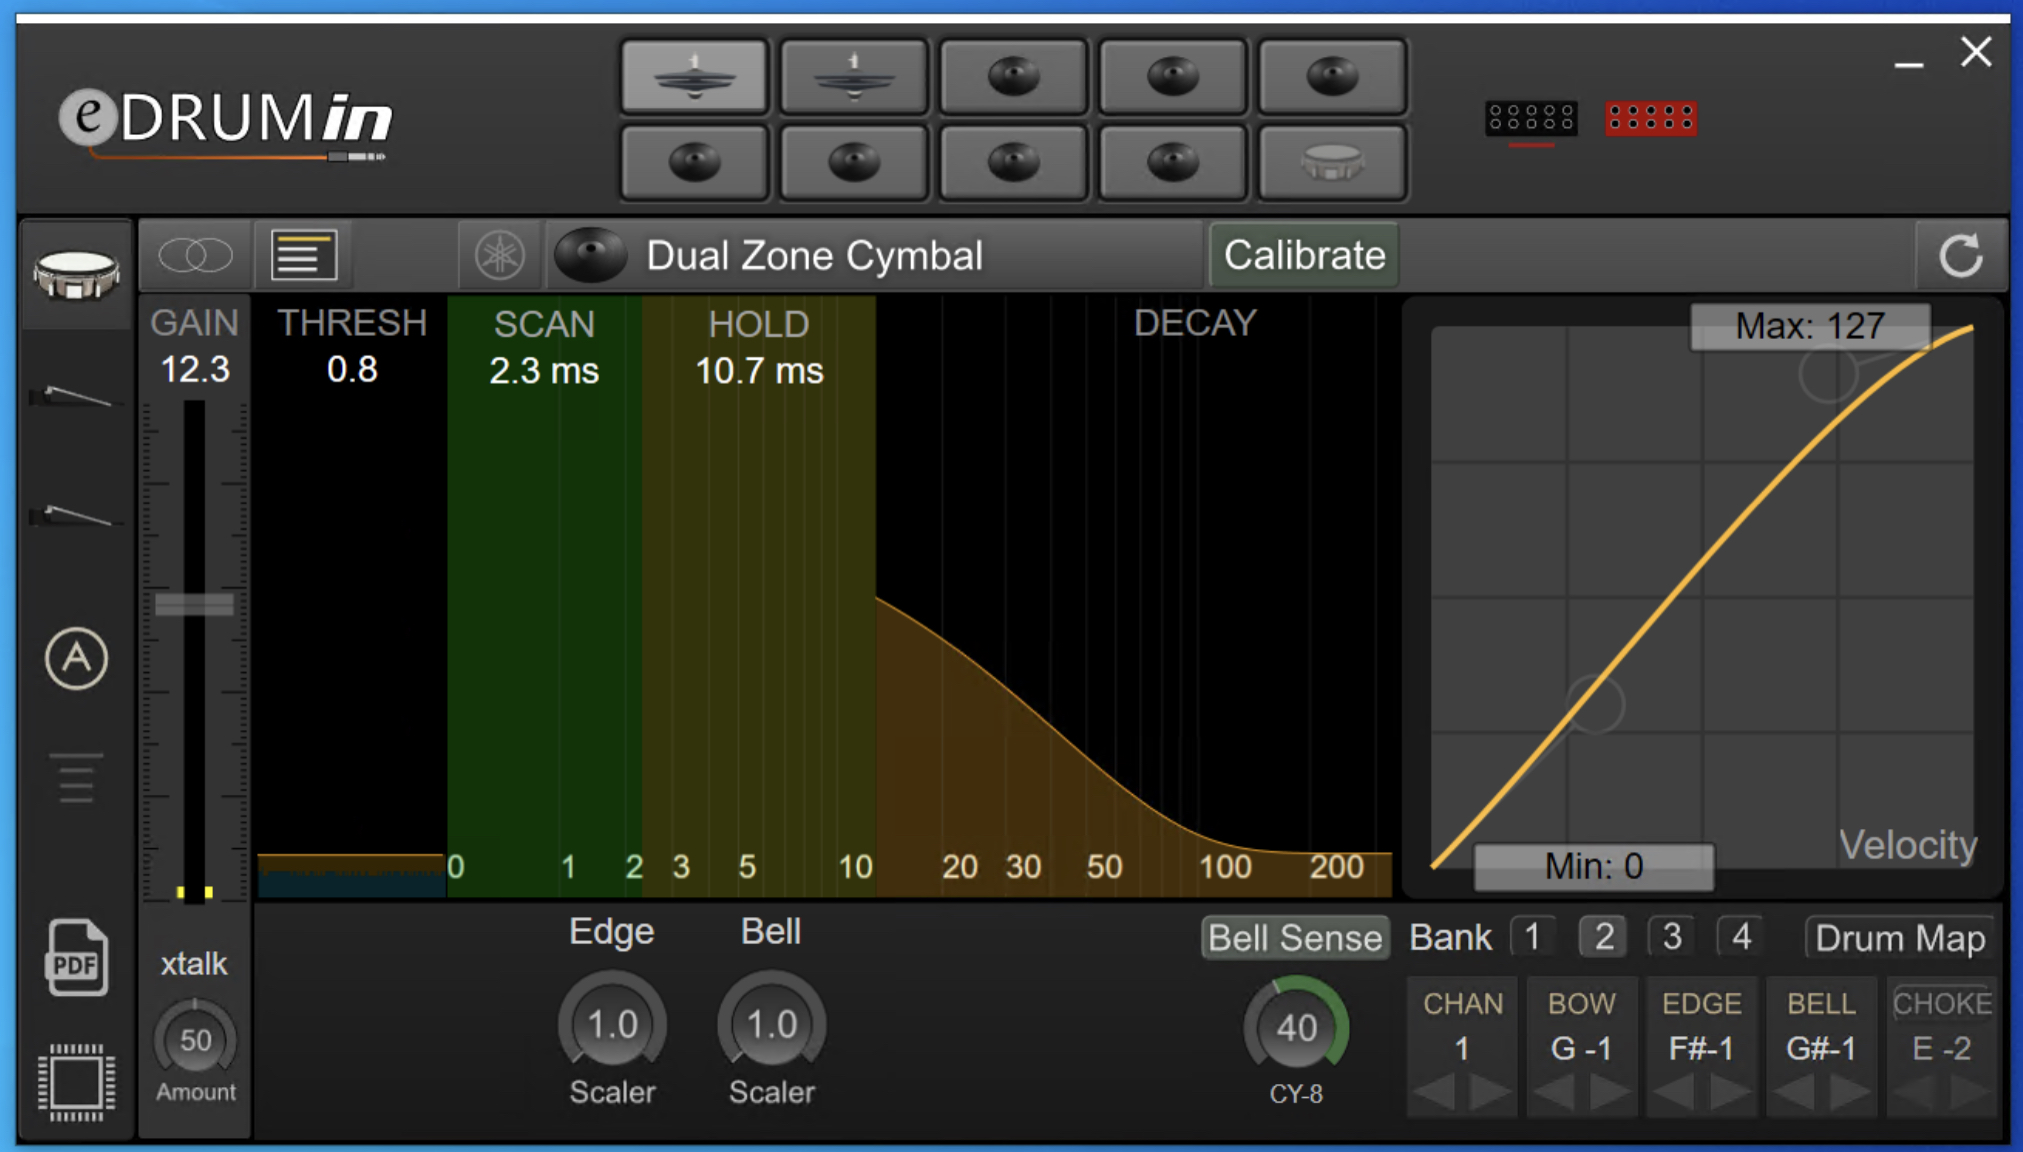Click the snowflake icon in toolbar
Image resolution: width=2023 pixels, height=1152 pixels.
(x=499, y=255)
